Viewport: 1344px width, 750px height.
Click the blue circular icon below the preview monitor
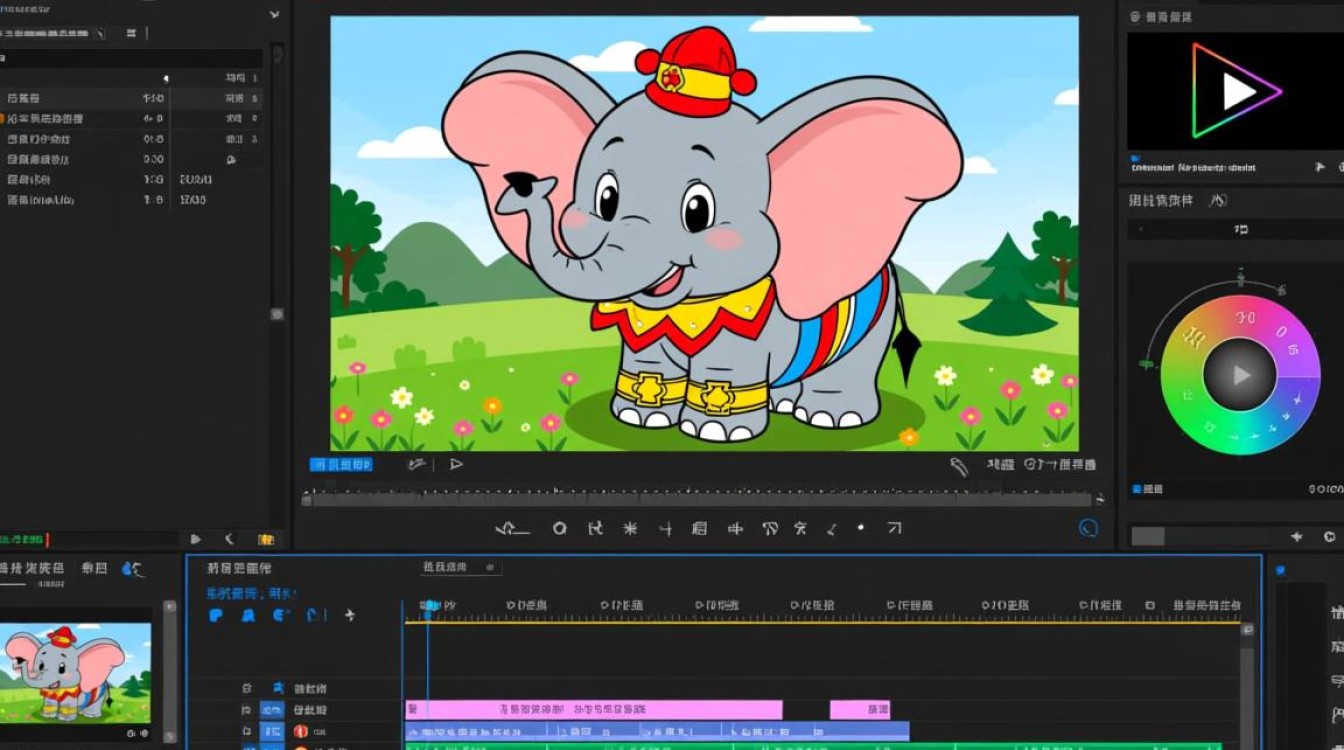pos(1089,528)
